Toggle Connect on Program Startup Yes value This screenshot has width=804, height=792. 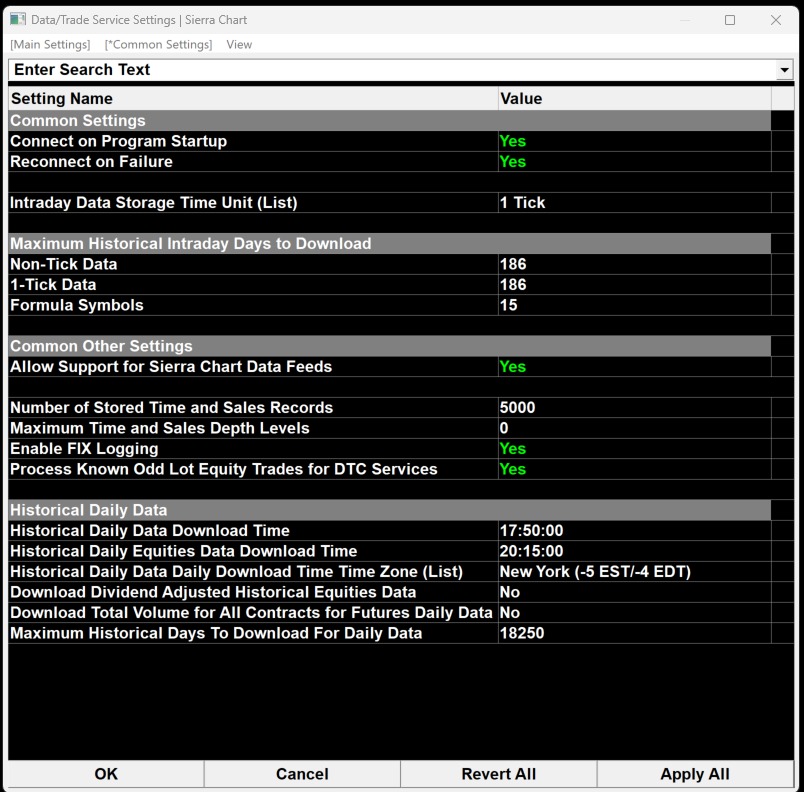634,141
